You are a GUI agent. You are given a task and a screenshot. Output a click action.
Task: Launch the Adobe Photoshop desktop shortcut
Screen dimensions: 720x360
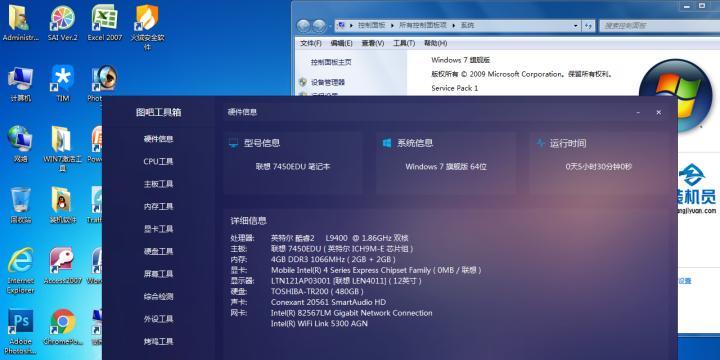[x=20, y=332]
